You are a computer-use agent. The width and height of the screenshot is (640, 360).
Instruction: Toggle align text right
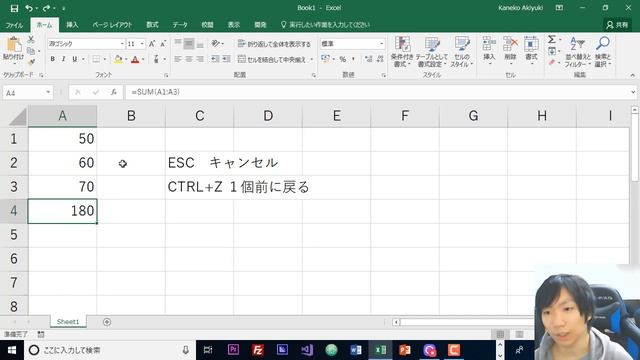click(x=200, y=59)
